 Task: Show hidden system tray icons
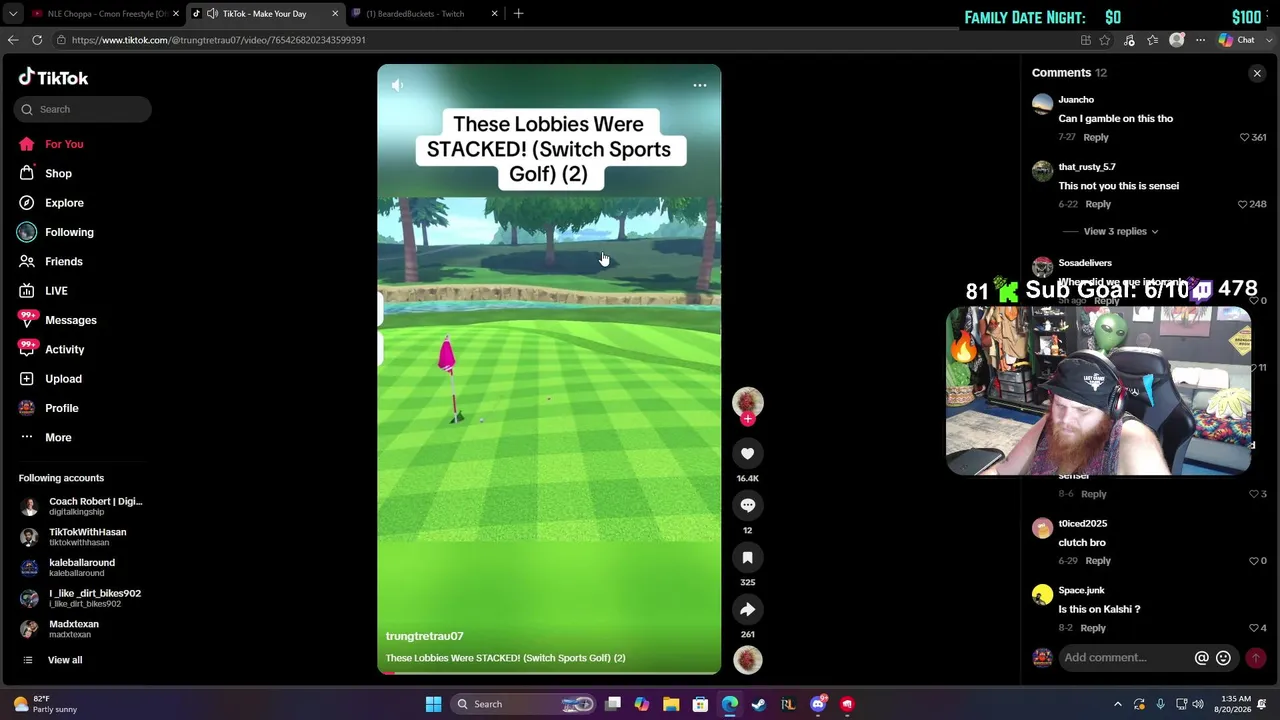click(x=1118, y=704)
